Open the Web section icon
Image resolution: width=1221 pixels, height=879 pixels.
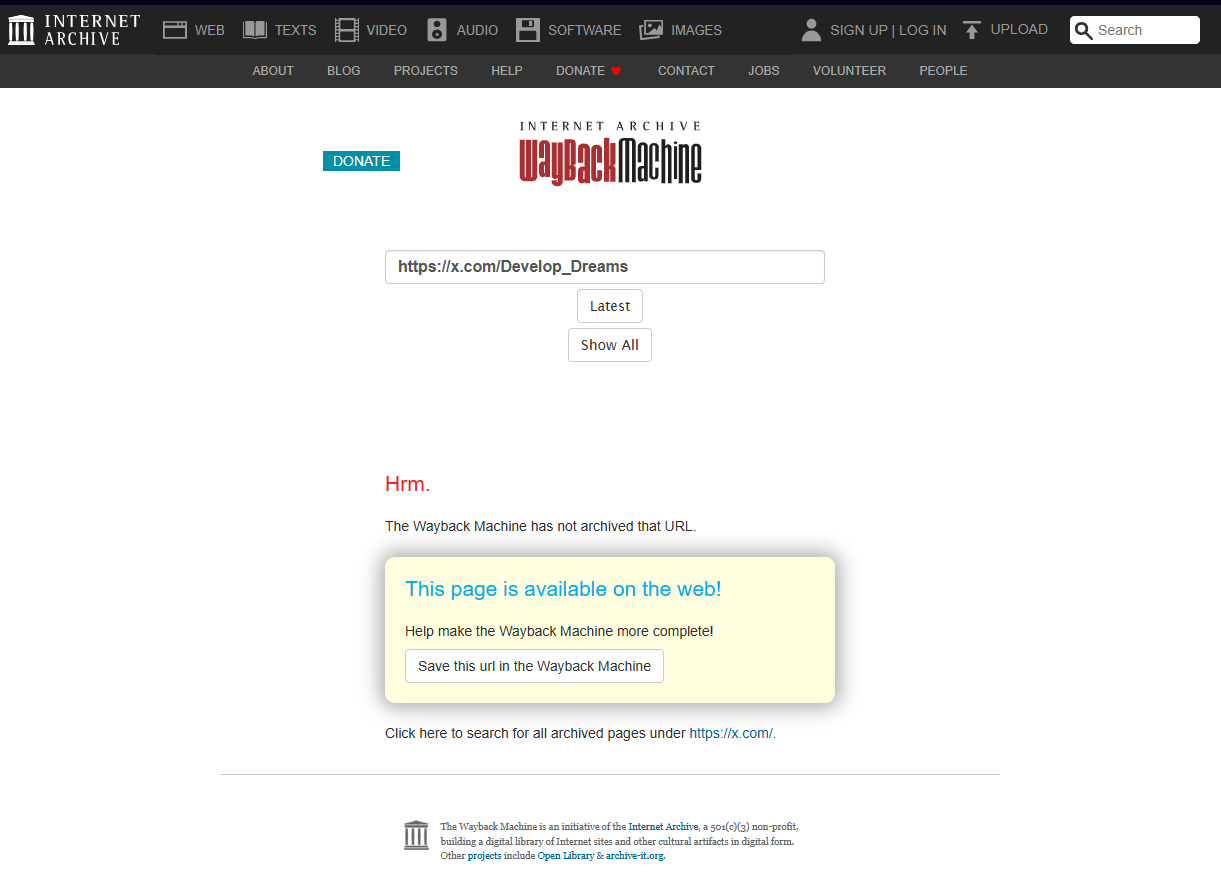(x=175, y=30)
